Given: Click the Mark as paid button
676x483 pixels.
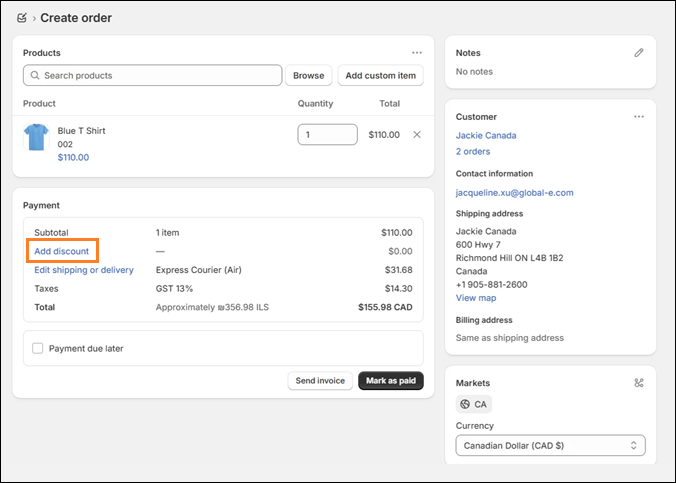Looking at the screenshot, I should pyautogui.click(x=391, y=381).
